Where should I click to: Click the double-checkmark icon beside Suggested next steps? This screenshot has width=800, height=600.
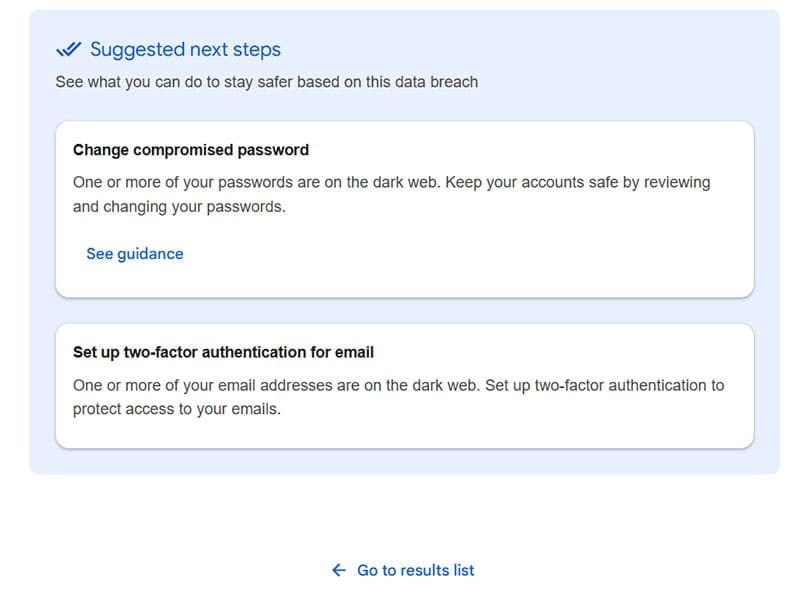pos(69,49)
